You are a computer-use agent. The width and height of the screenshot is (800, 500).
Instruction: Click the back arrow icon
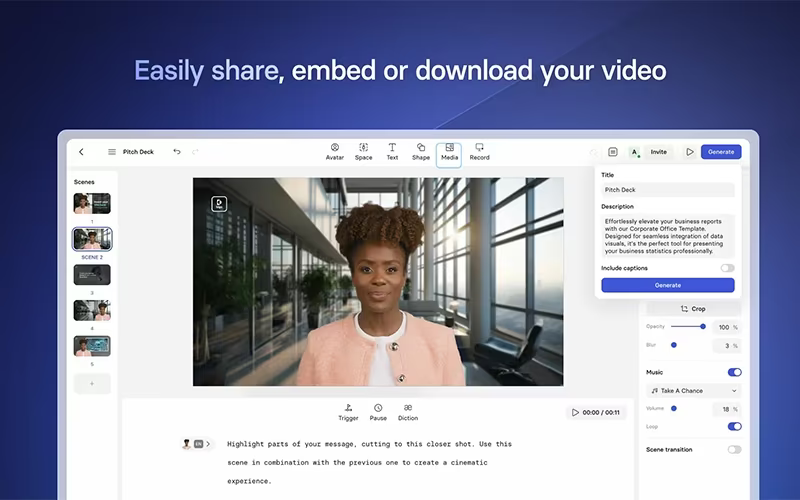(81, 152)
